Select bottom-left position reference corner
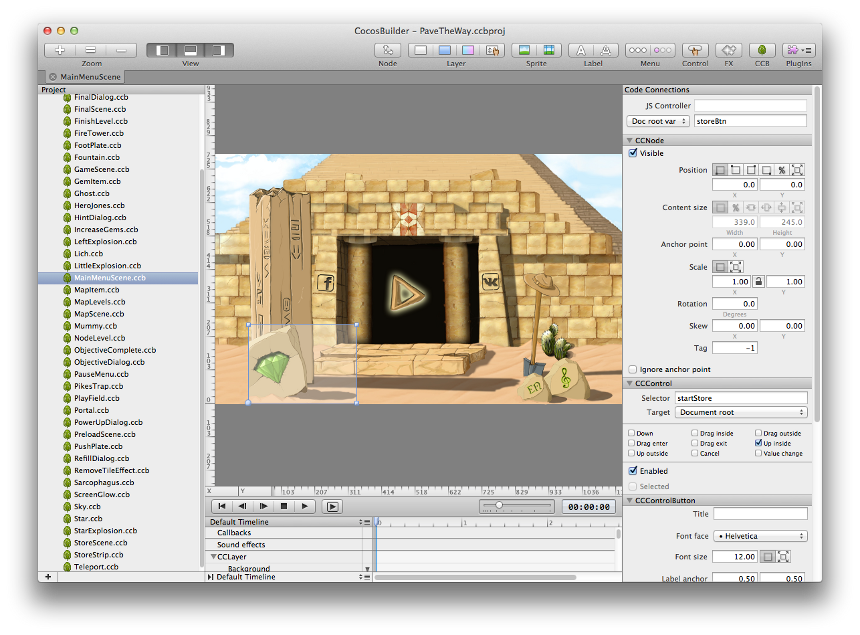This screenshot has height=635, width=860. (720, 170)
